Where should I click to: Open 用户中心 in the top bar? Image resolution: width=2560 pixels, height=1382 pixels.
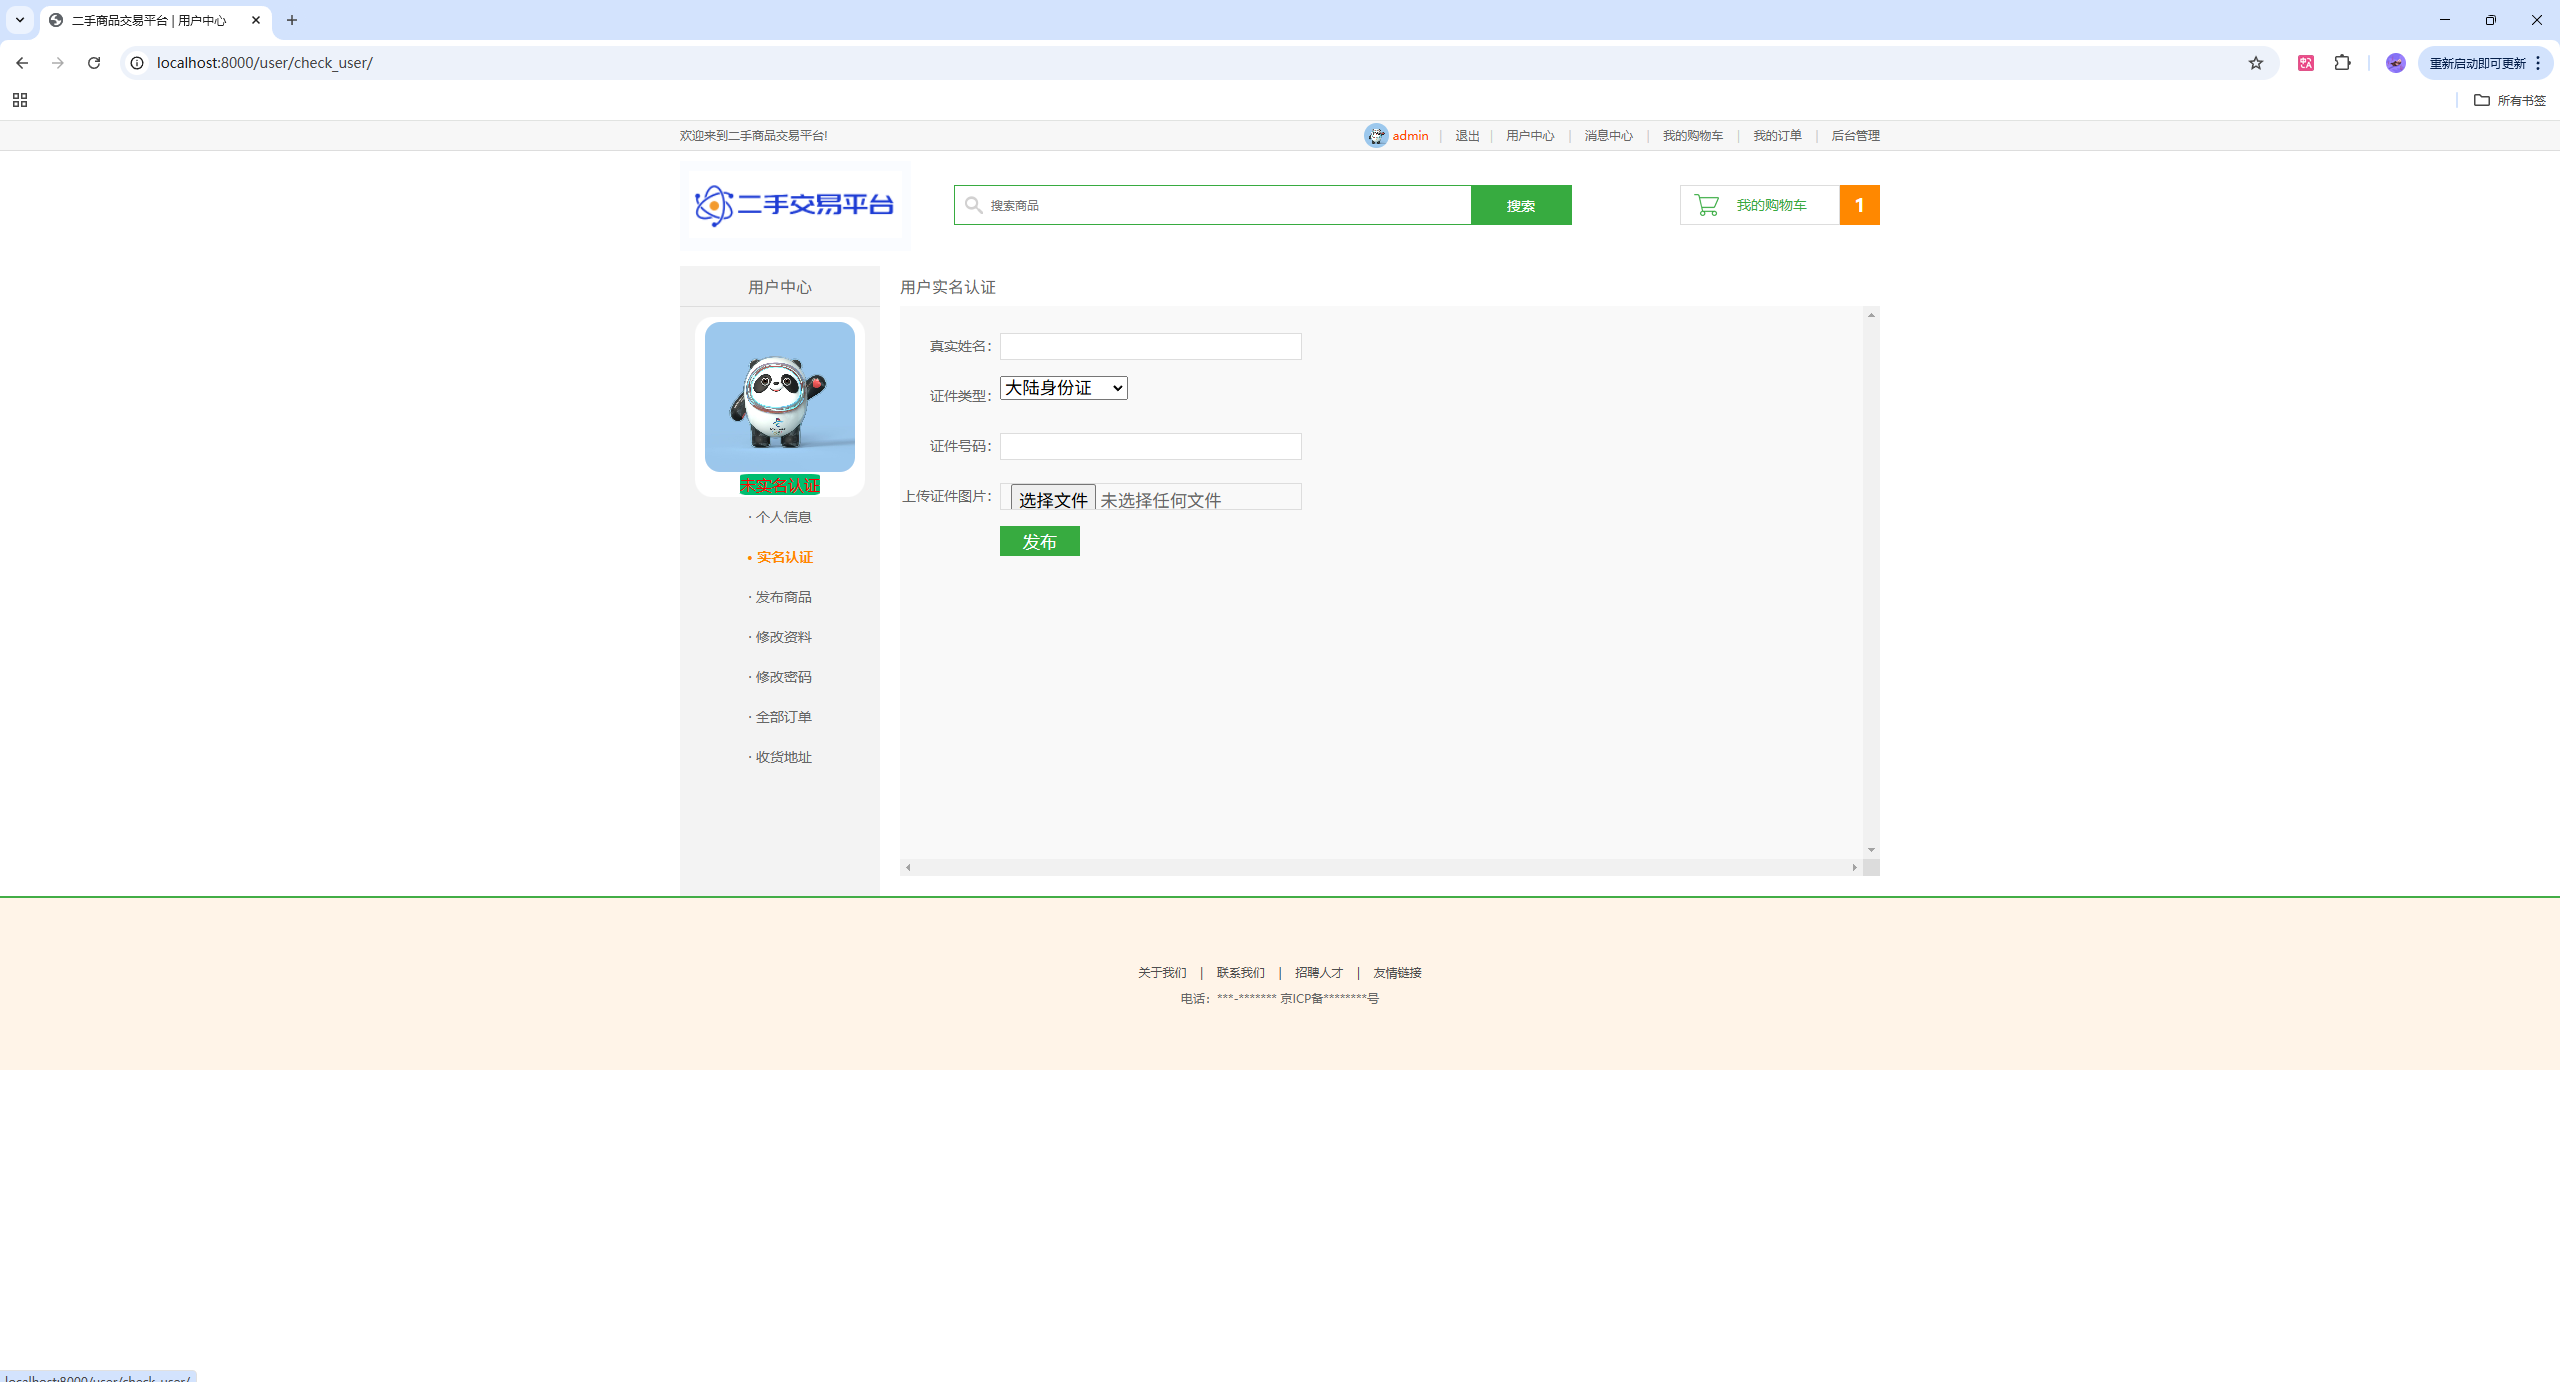[x=1530, y=135]
